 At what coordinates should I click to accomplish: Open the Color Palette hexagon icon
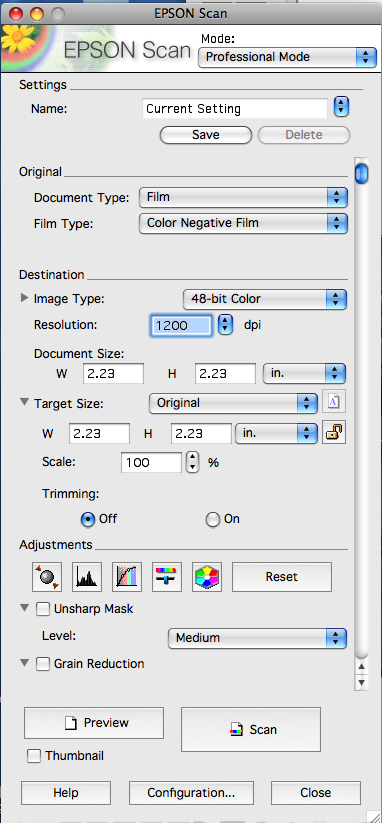(x=207, y=577)
